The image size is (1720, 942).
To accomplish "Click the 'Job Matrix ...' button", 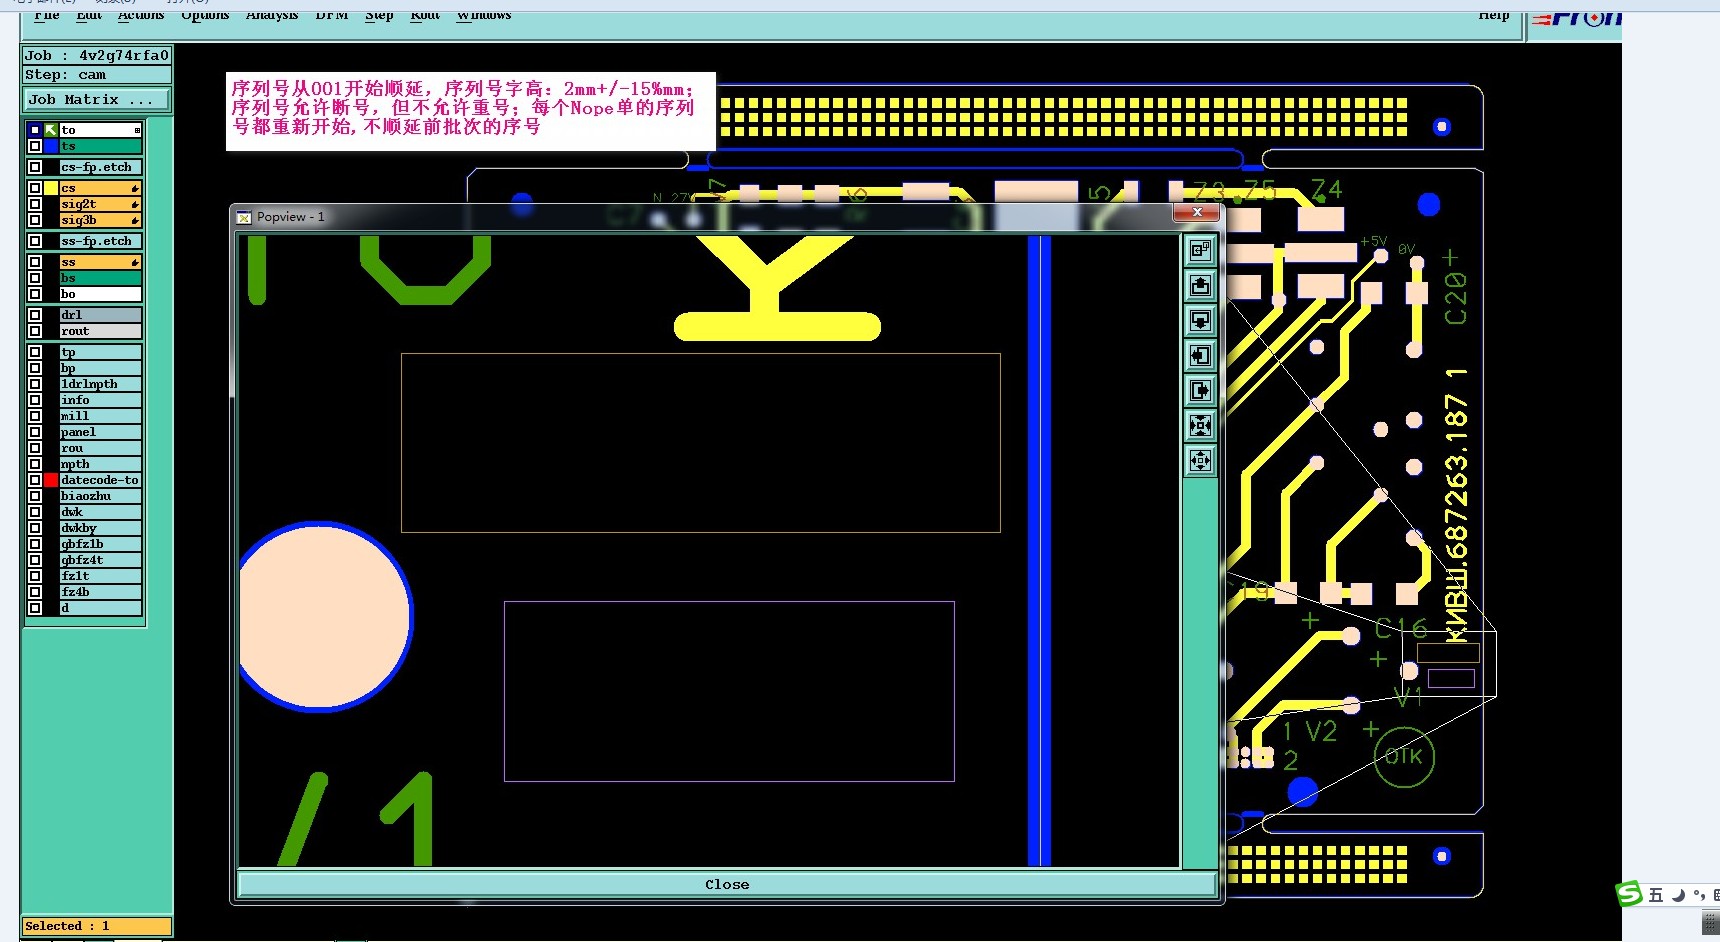I will pos(97,100).
